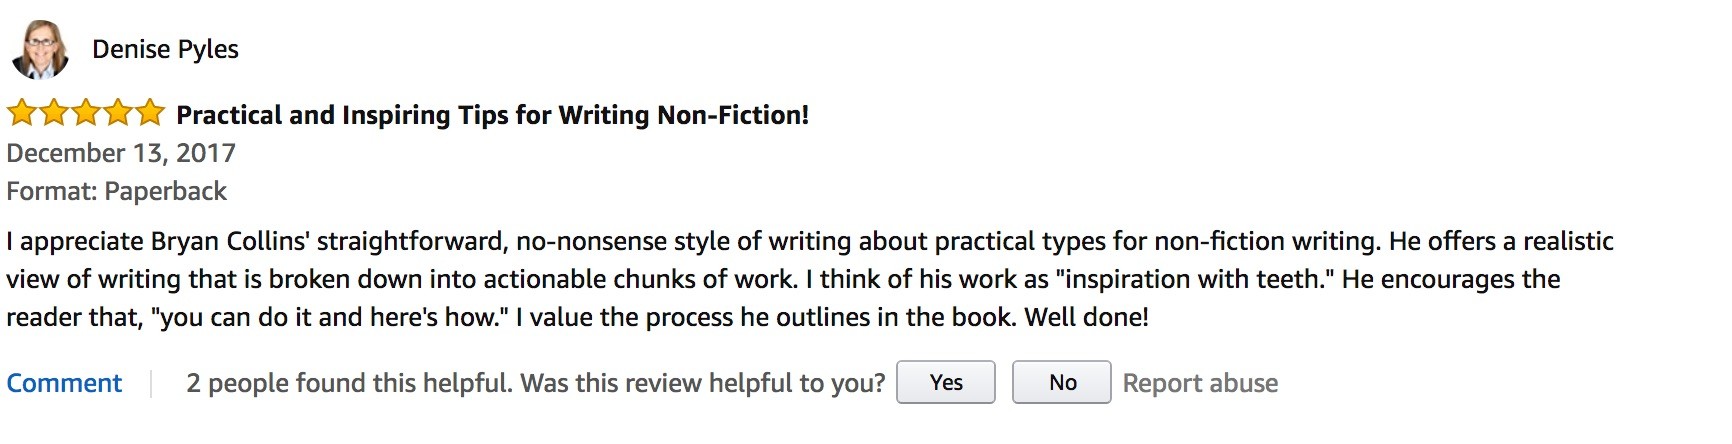
Task: Click the reviewer name Denise Pyles
Action: [165, 49]
